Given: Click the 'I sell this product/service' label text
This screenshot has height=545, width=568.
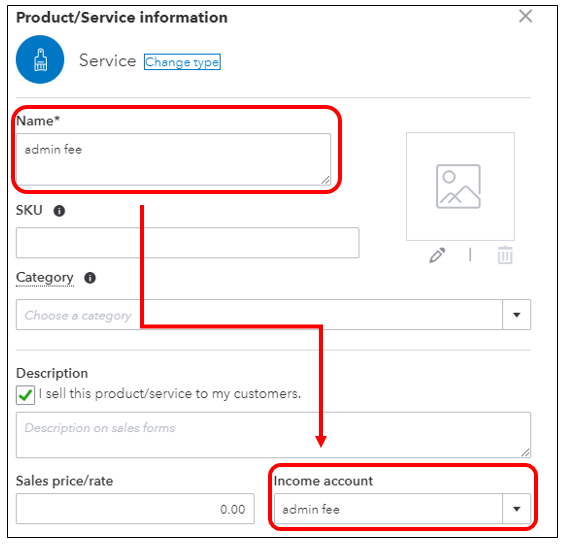Looking at the screenshot, I should pyautogui.click(x=170, y=394).
